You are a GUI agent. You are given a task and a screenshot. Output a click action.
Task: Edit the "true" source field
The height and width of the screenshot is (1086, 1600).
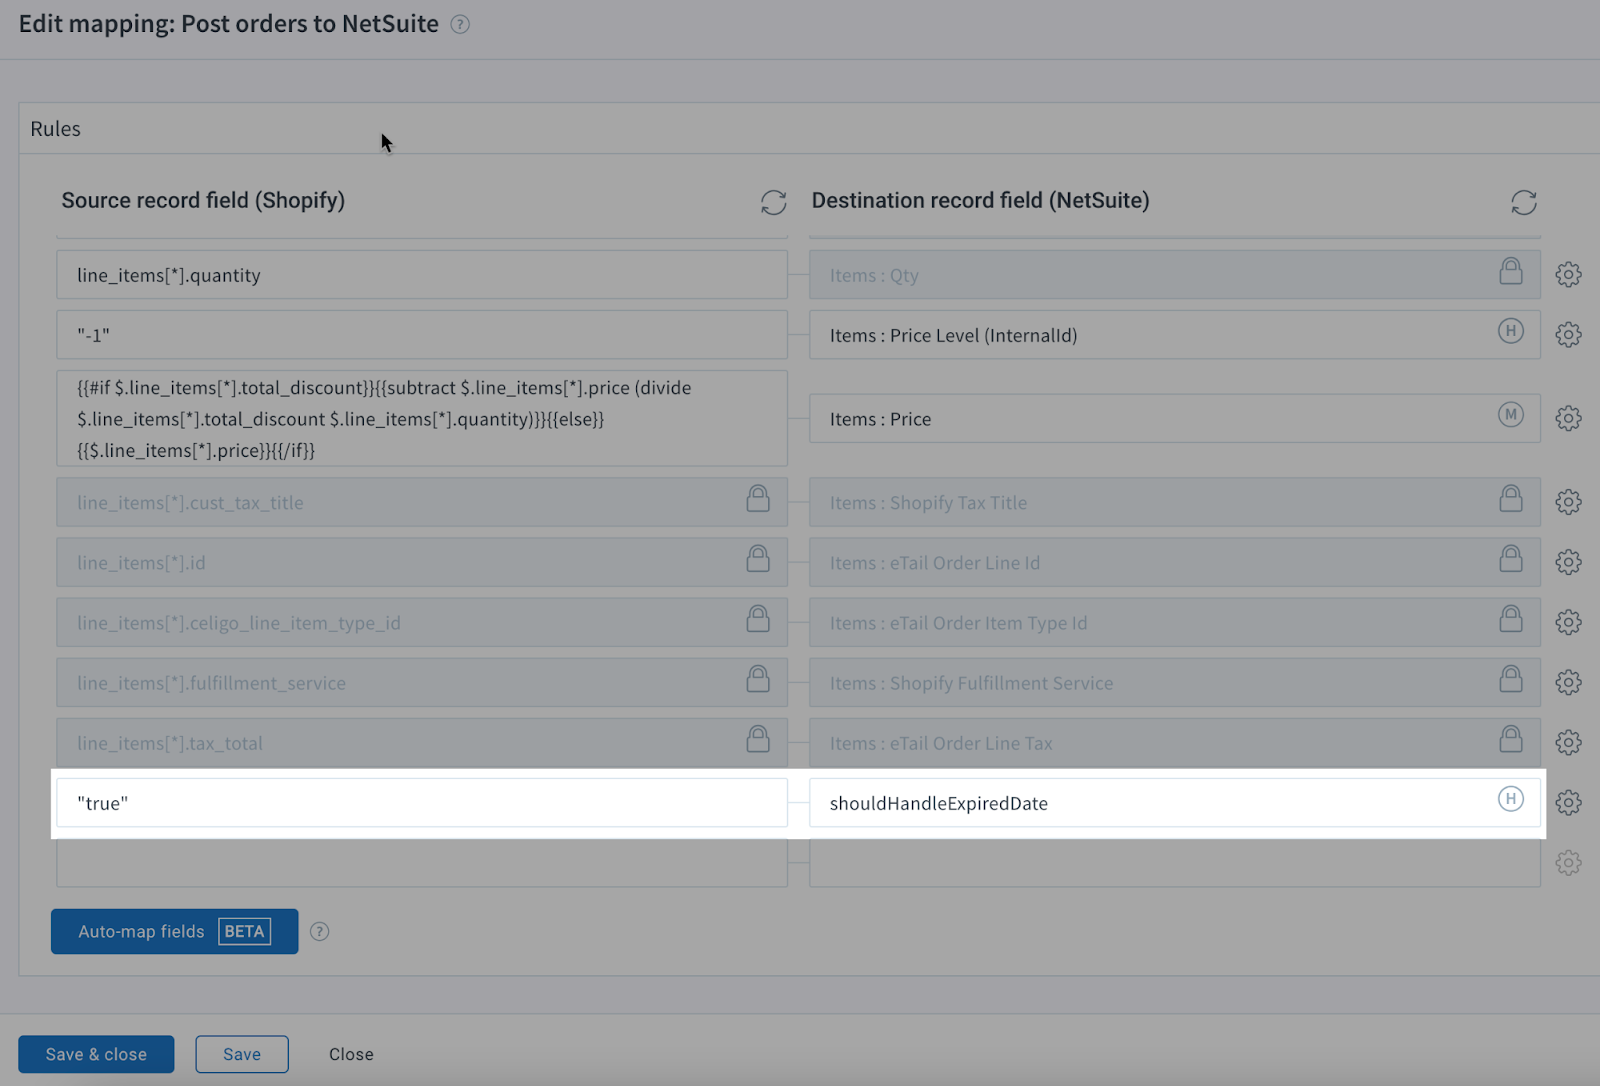tap(422, 803)
